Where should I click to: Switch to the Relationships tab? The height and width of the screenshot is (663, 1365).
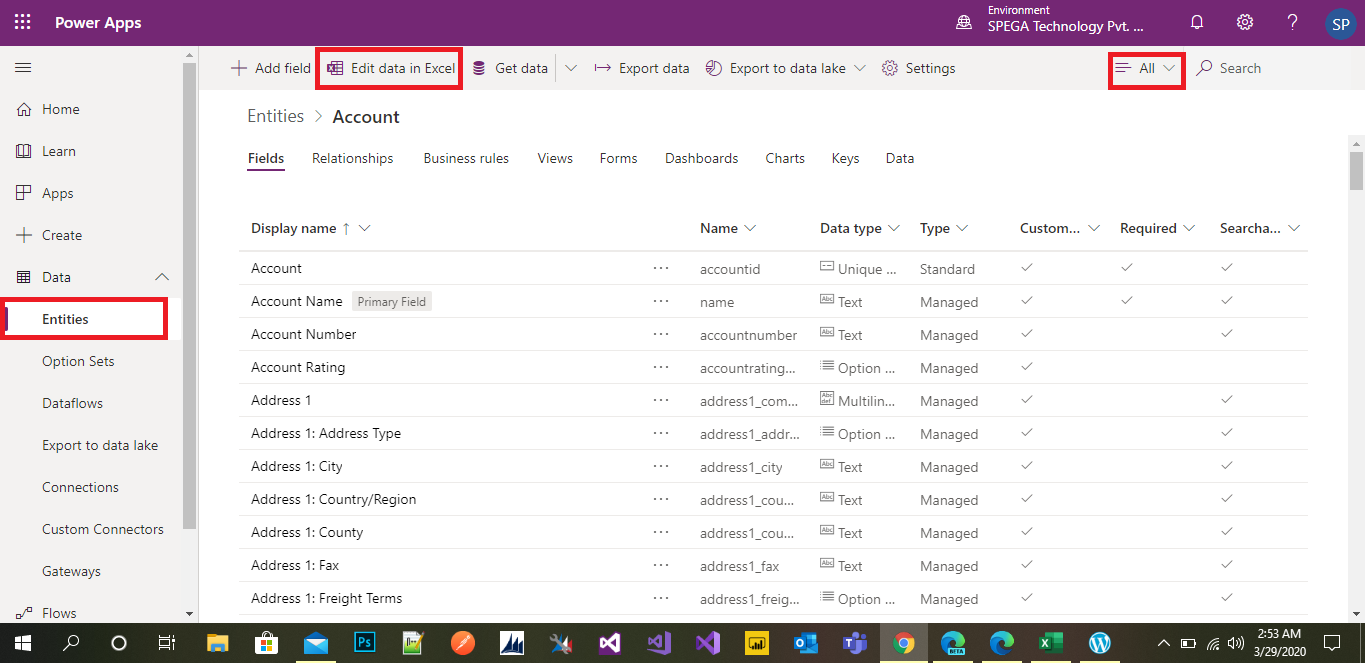point(352,158)
